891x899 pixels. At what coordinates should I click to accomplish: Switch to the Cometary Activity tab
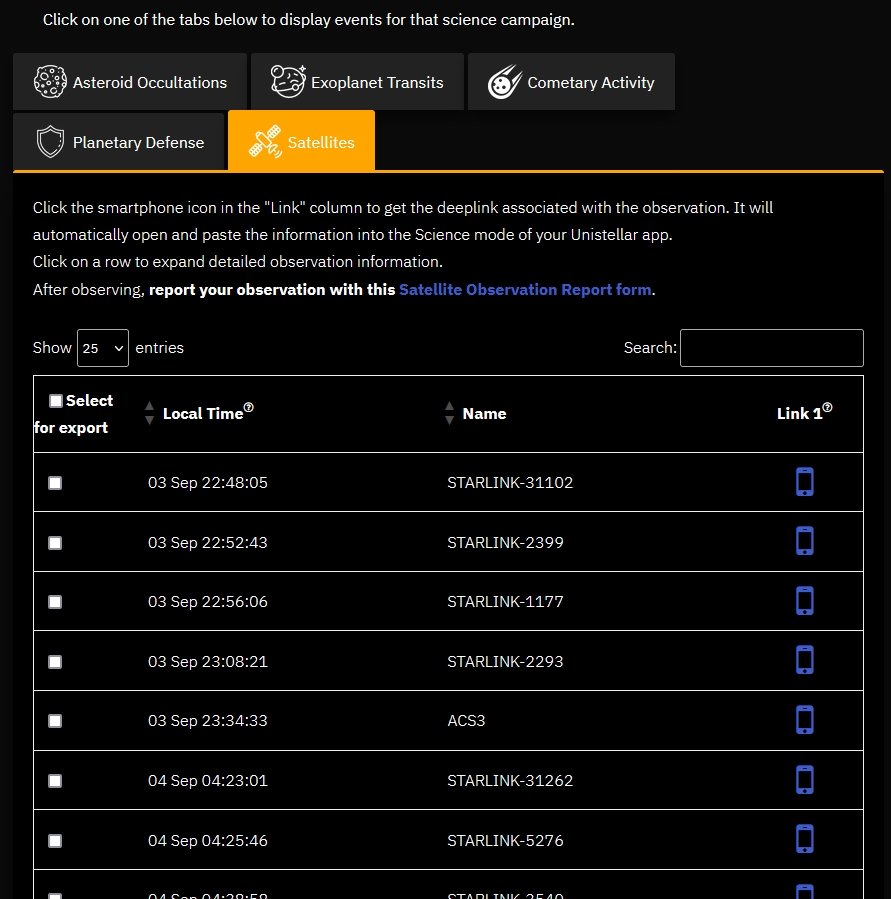571,83
